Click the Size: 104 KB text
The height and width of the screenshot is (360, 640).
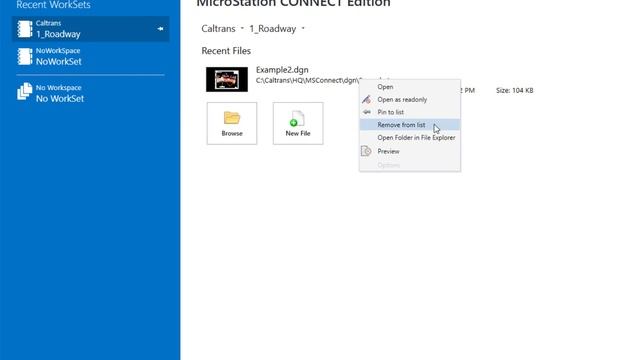pyautogui.click(x=514, y=91)
